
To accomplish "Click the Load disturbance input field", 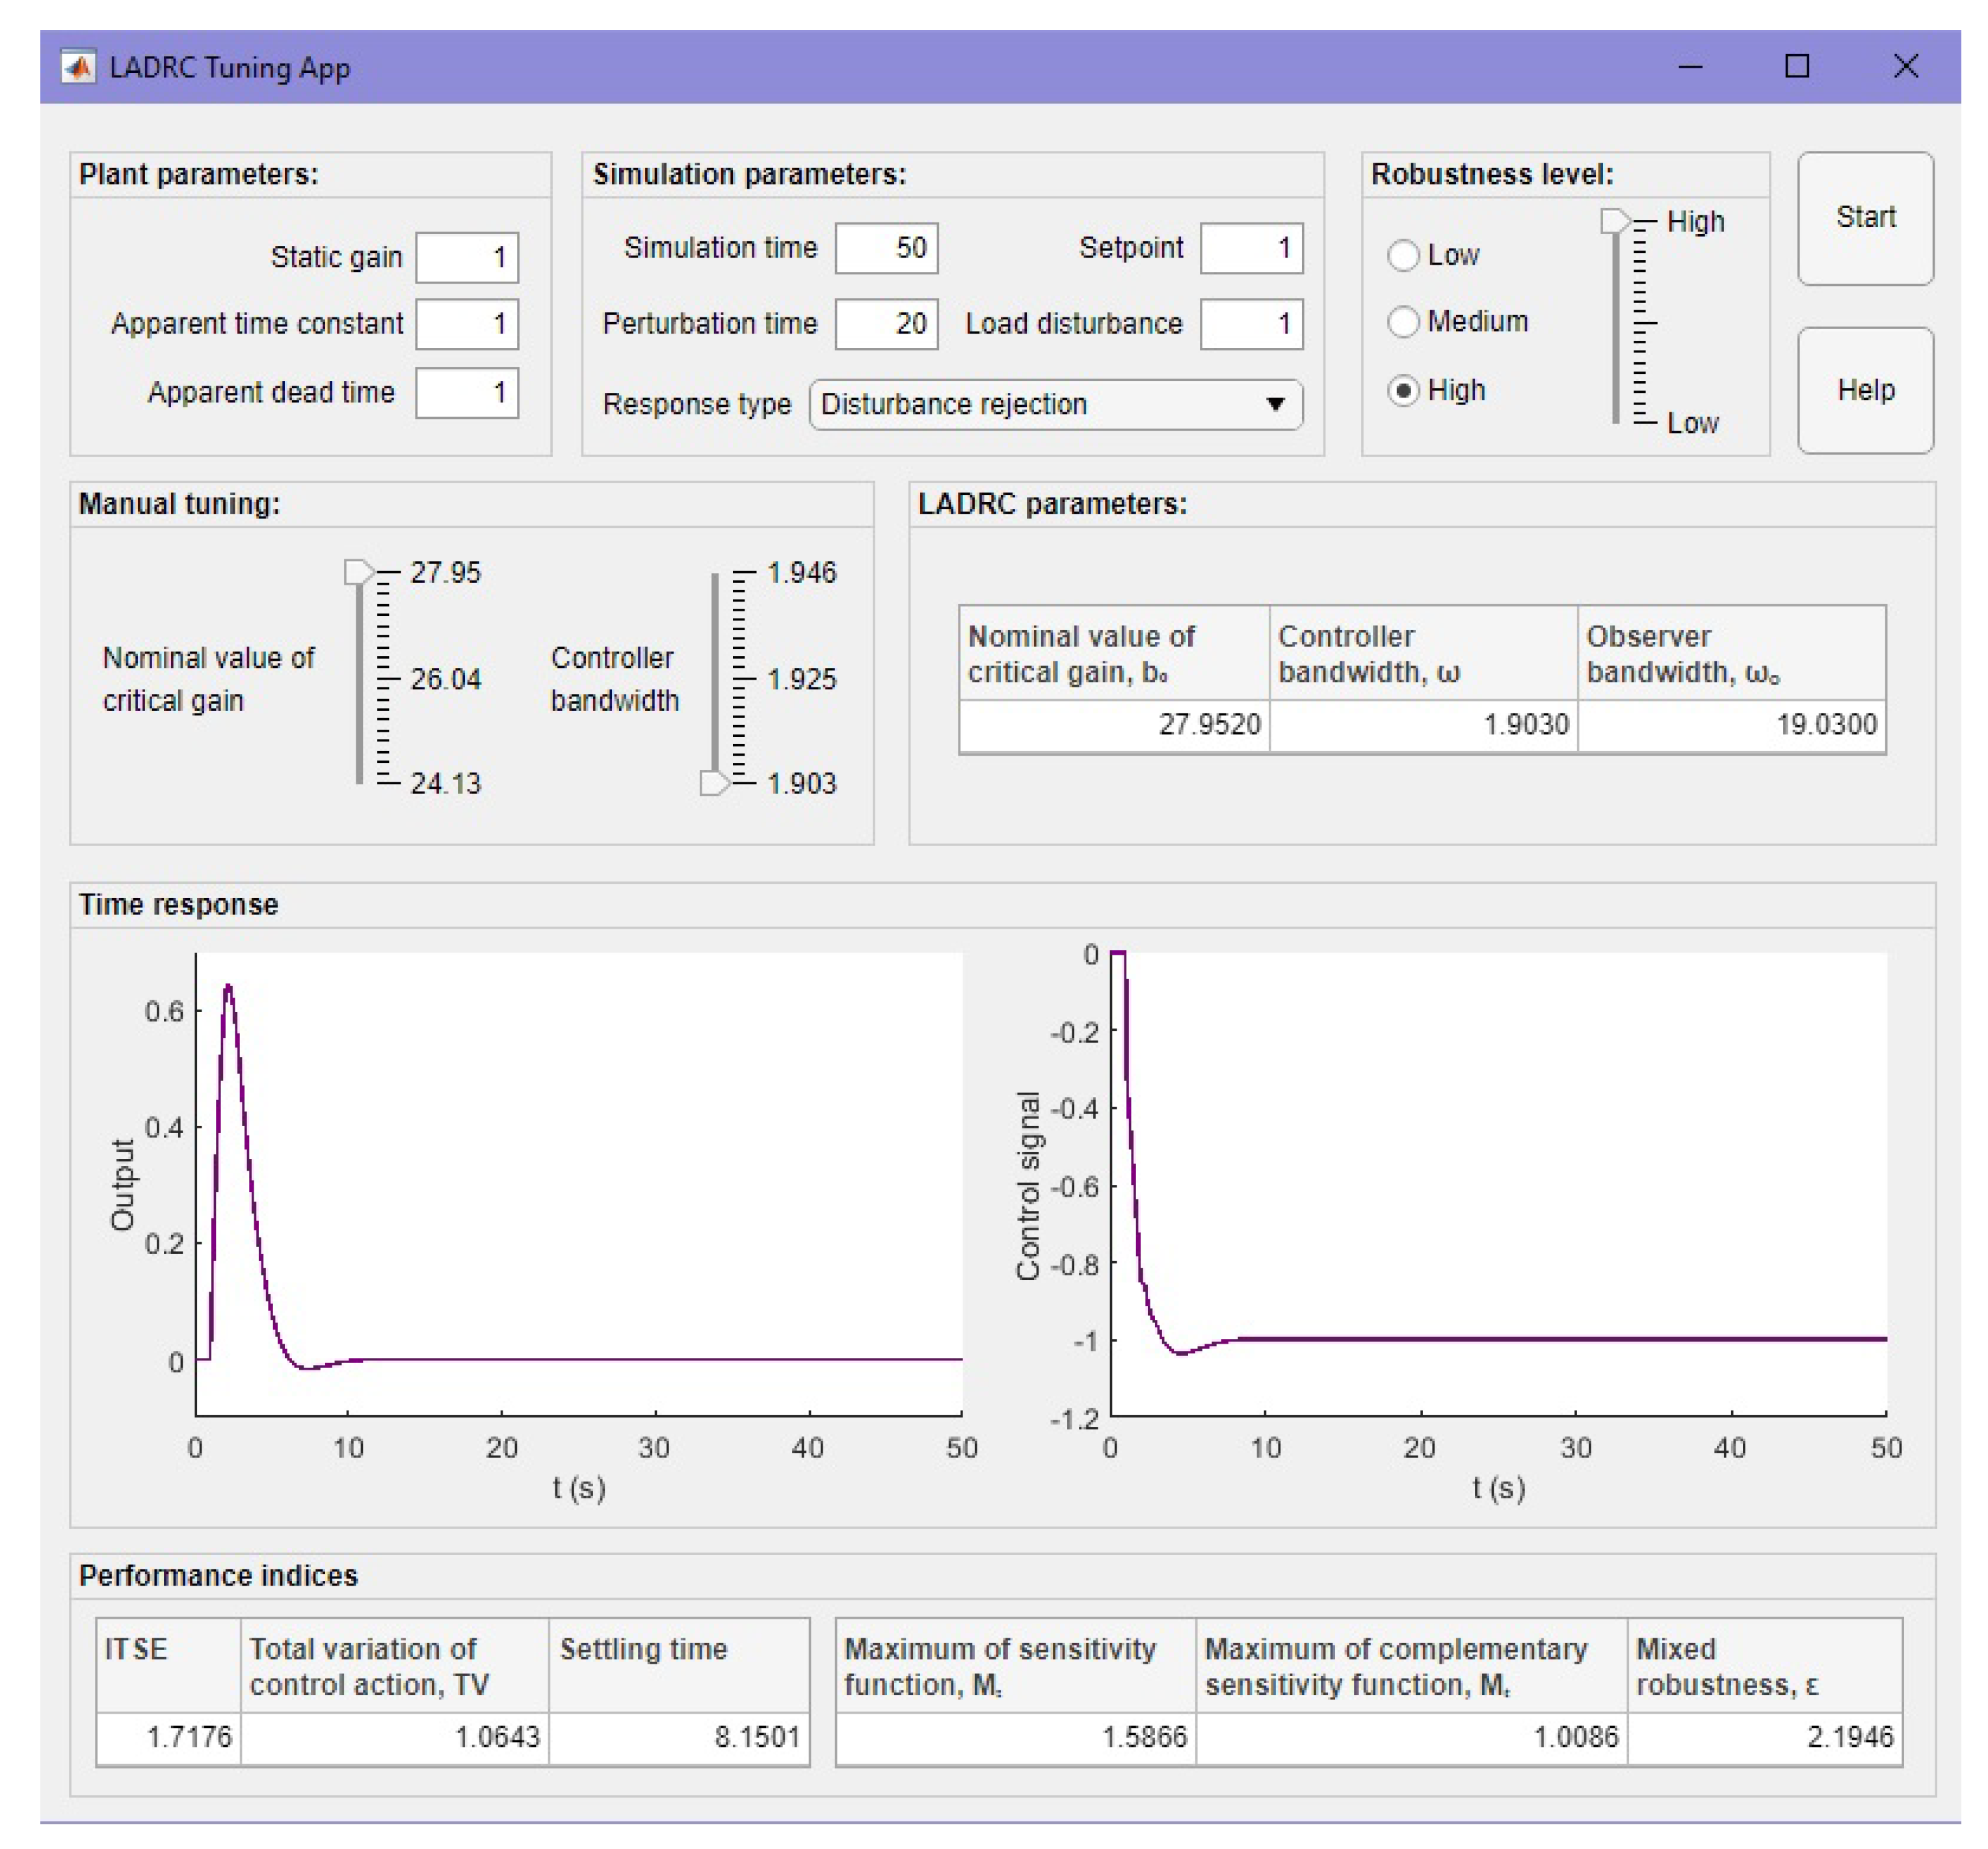I will coord(1251,324).
